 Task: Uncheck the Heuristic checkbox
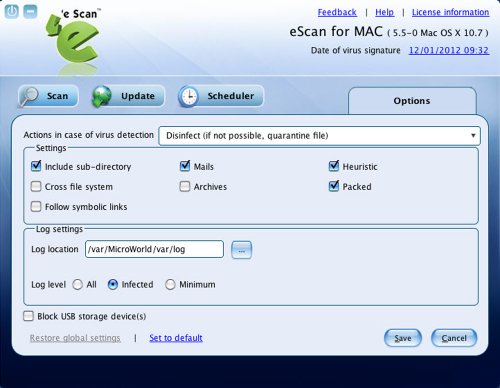coord(334,166)
